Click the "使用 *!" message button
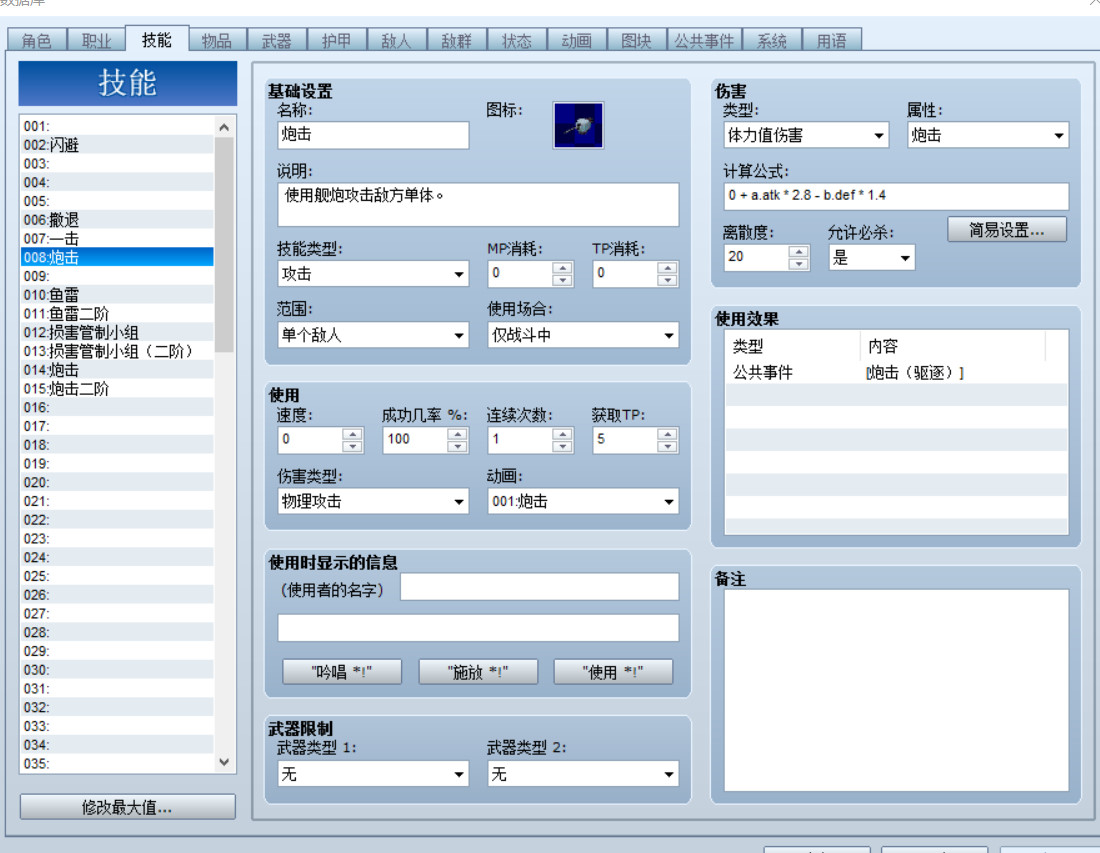Screen dimensions: 1100x853 (613, 672)
